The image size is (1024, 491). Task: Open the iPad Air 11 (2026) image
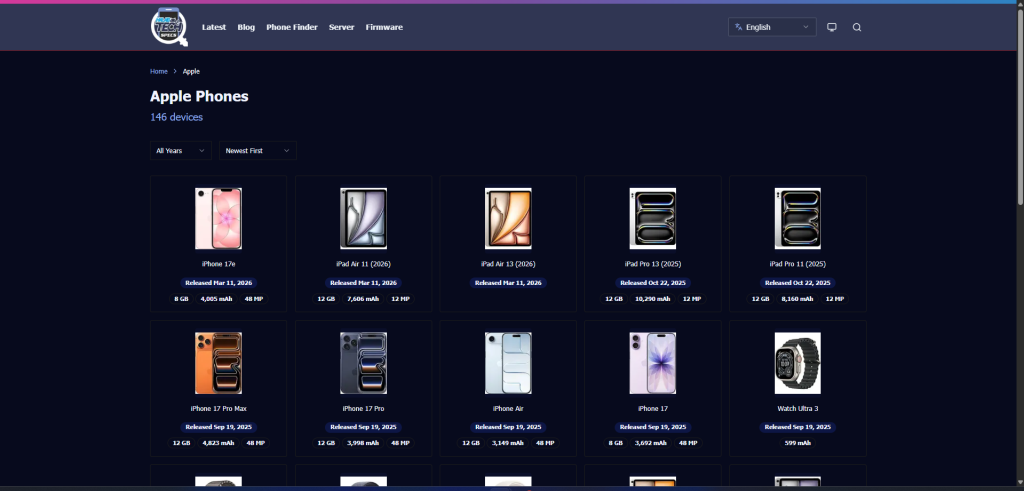click(363, 219)
